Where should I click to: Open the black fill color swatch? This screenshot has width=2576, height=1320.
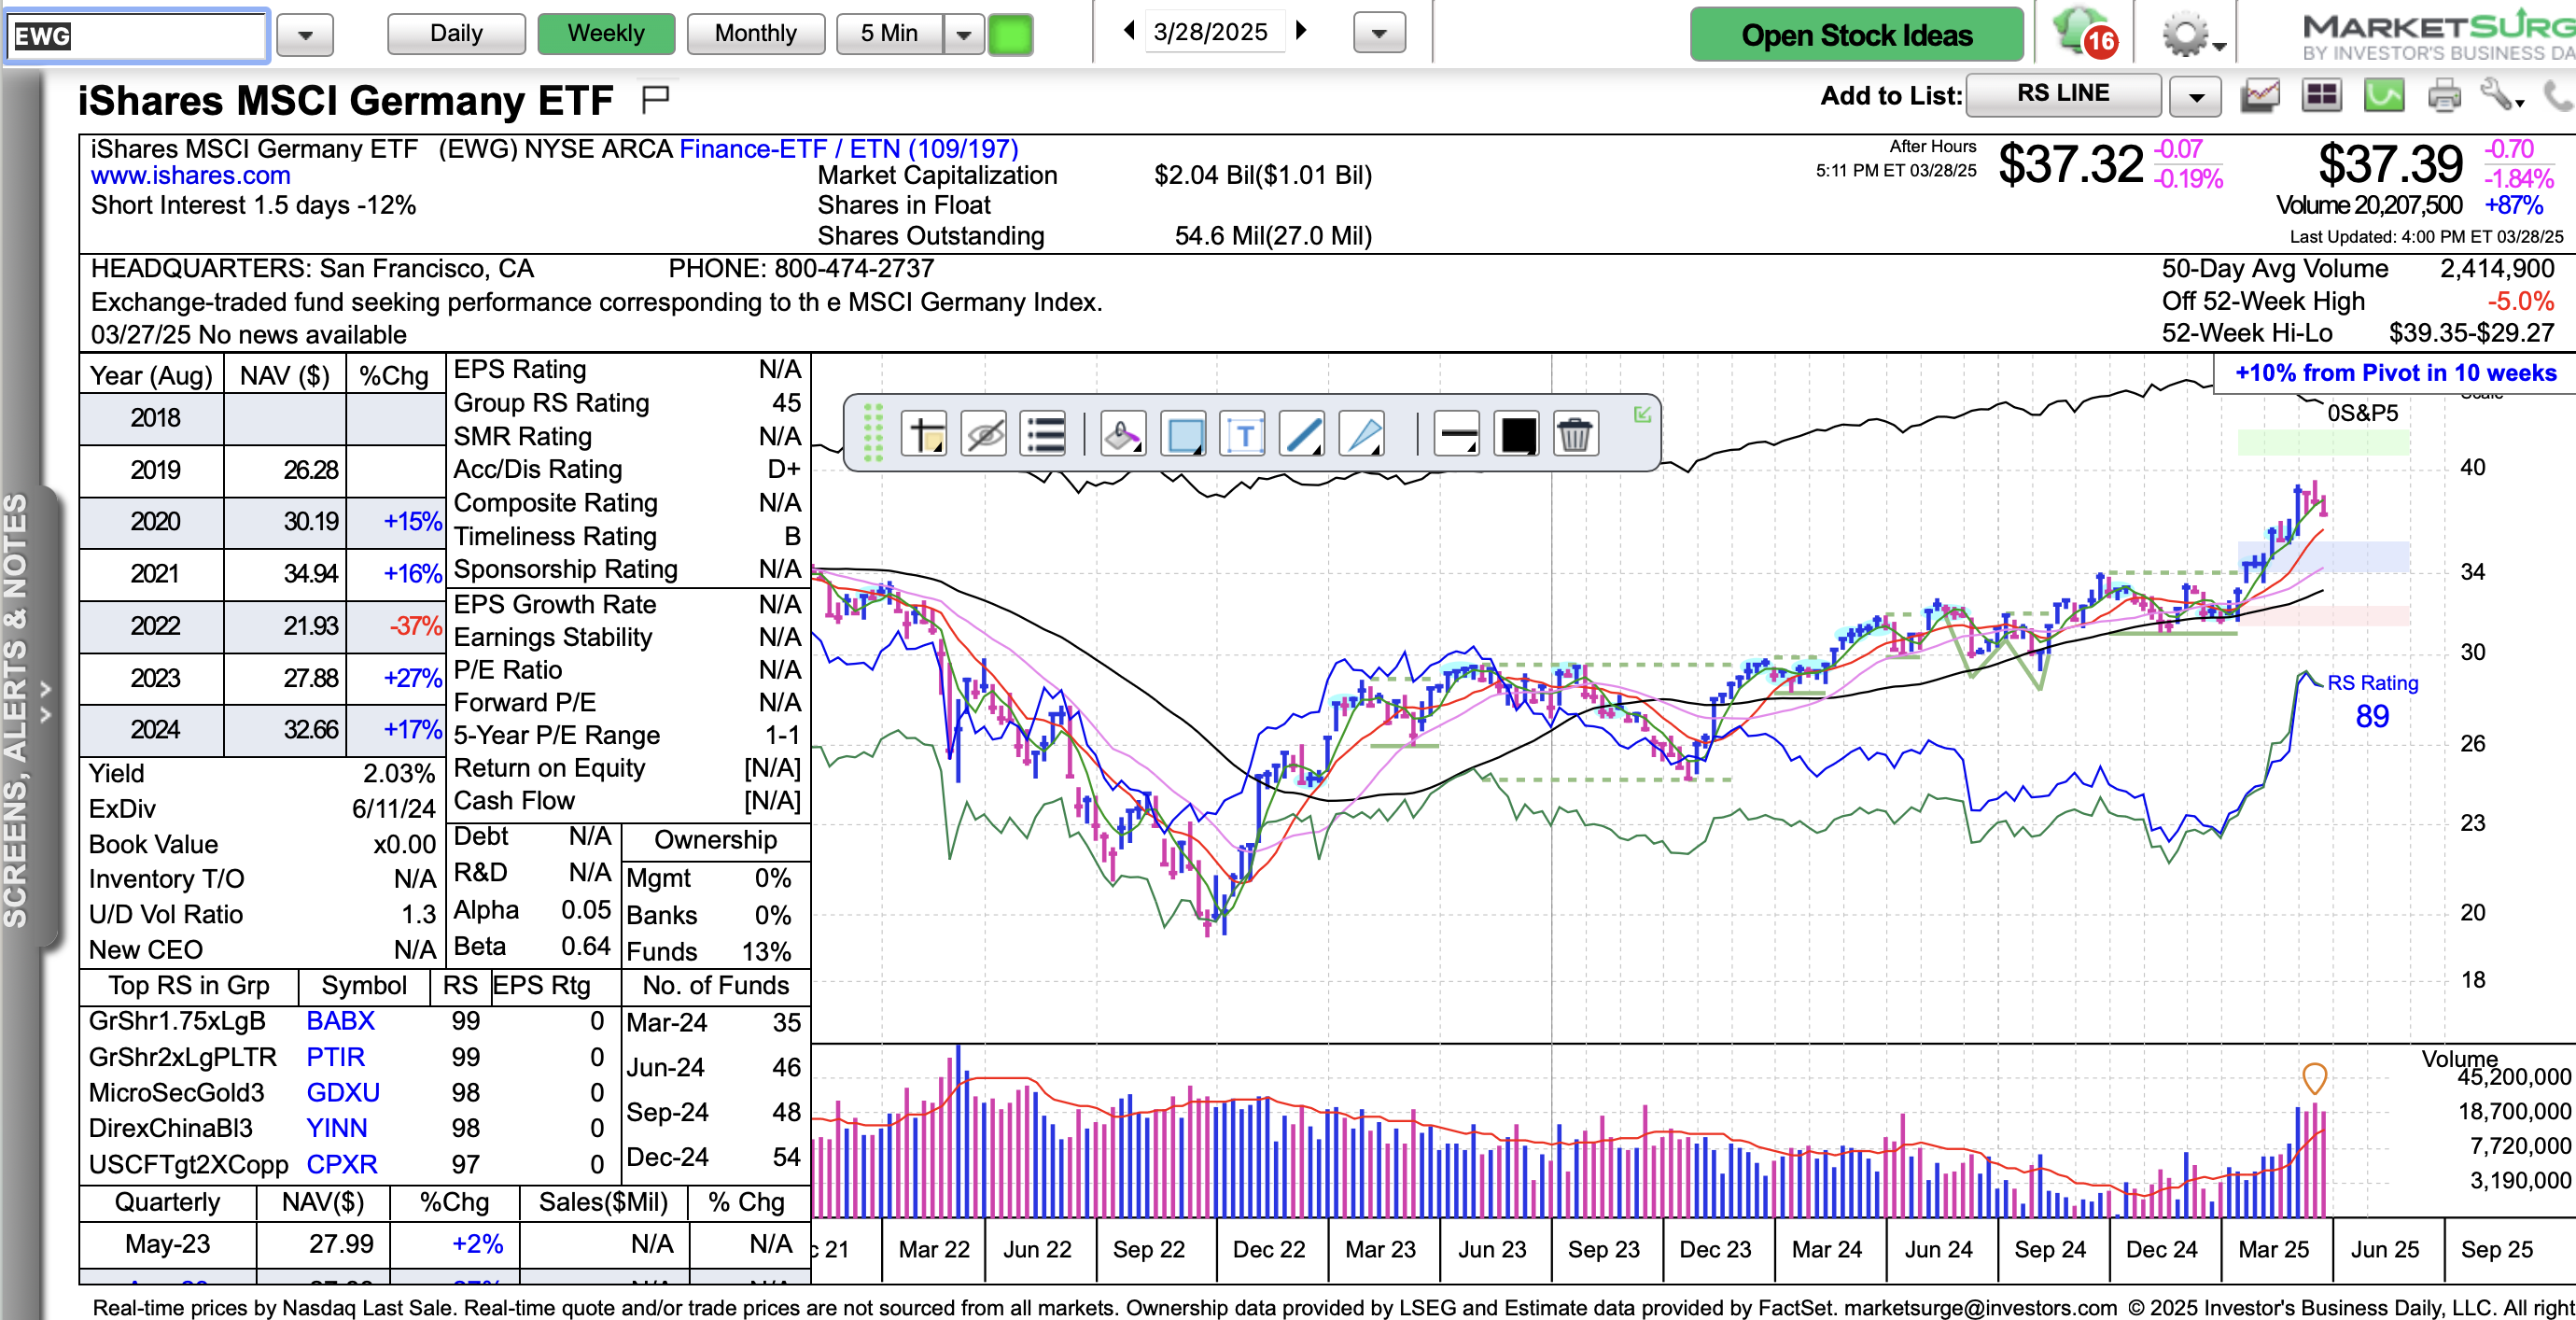[1517, 435]
